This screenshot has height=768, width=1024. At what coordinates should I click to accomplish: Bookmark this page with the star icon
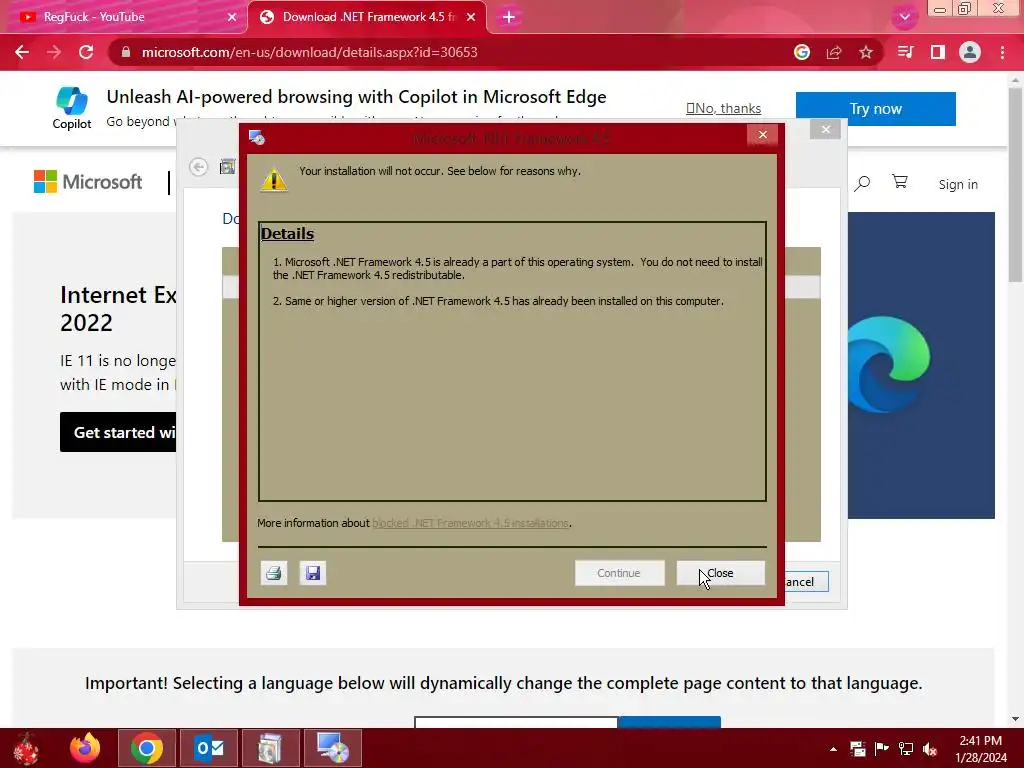pos(866,52)
